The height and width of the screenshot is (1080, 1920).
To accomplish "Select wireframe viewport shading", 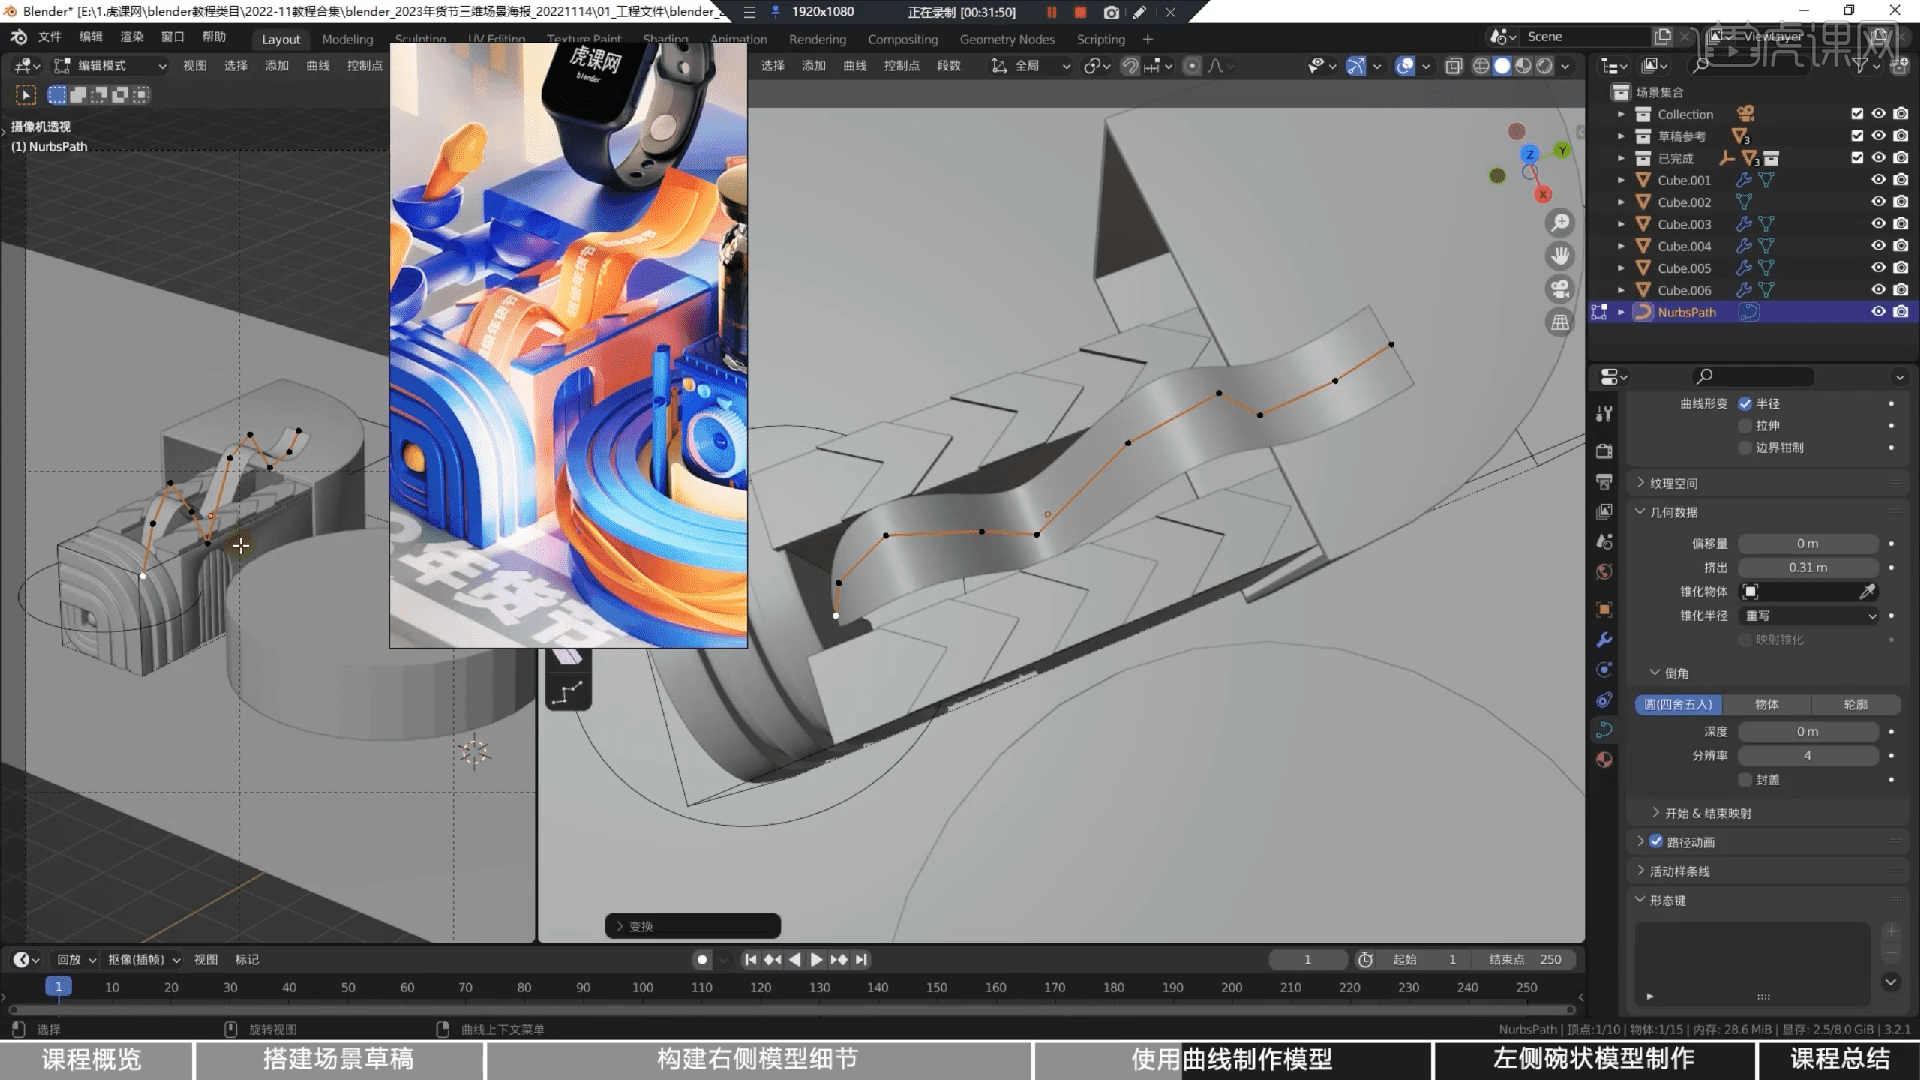I will click(1481, 66).
